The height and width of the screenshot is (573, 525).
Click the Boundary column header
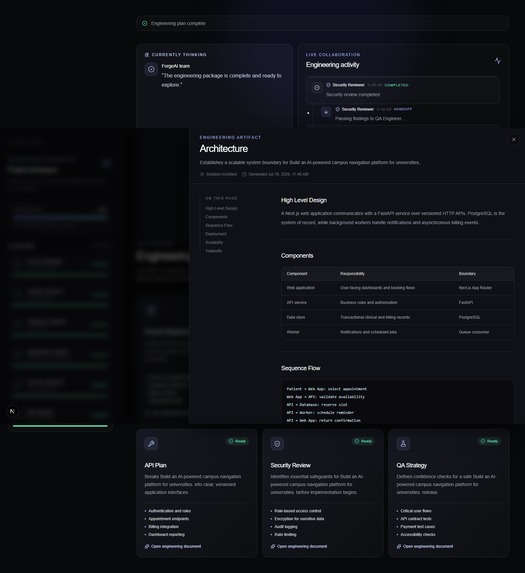pyautogui.click(x=467, y=274)
